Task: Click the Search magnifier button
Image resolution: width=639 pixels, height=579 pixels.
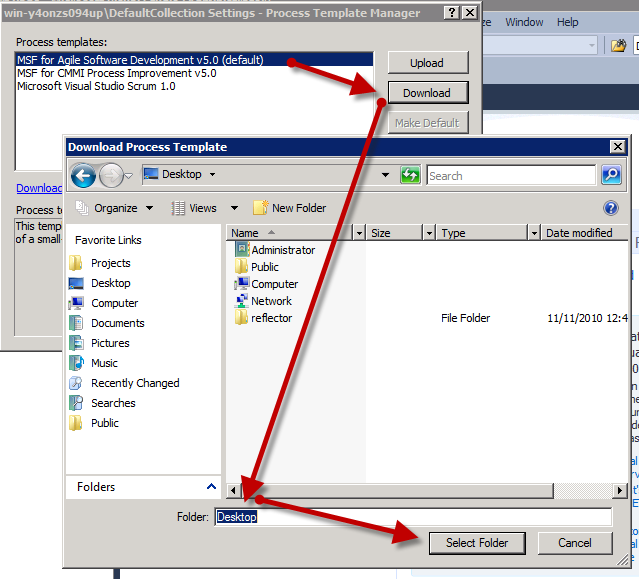Action: [611, 175]
